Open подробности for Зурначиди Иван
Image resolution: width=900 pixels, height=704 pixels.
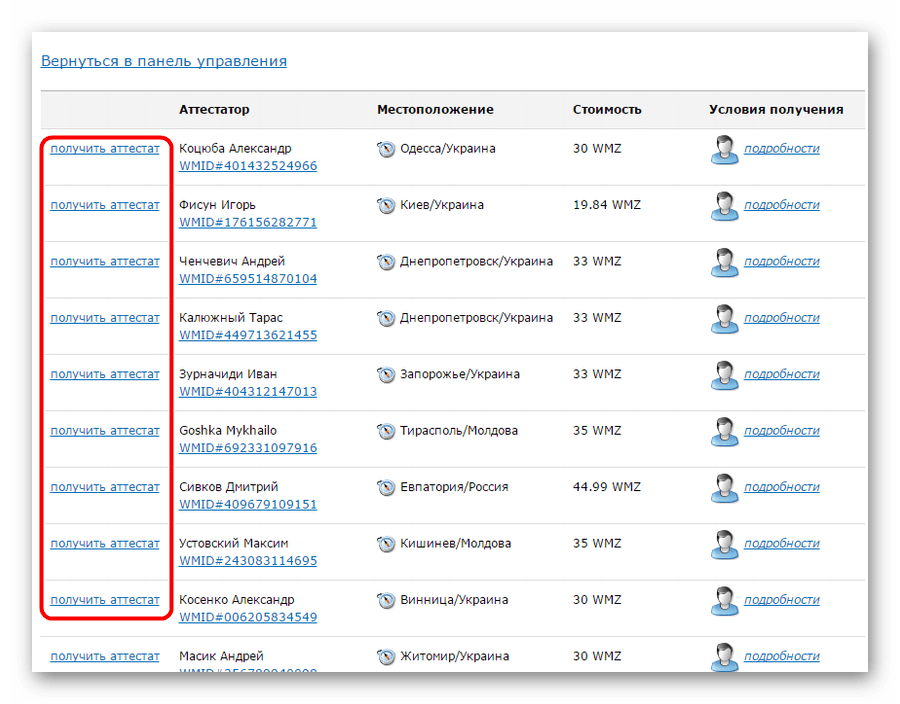(x=781, y=374)
